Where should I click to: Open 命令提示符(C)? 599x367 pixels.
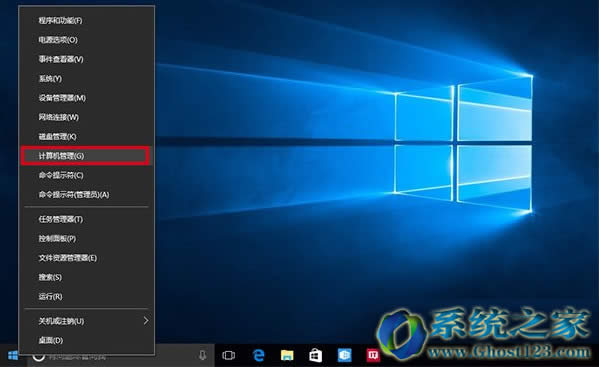click(86, 175)
